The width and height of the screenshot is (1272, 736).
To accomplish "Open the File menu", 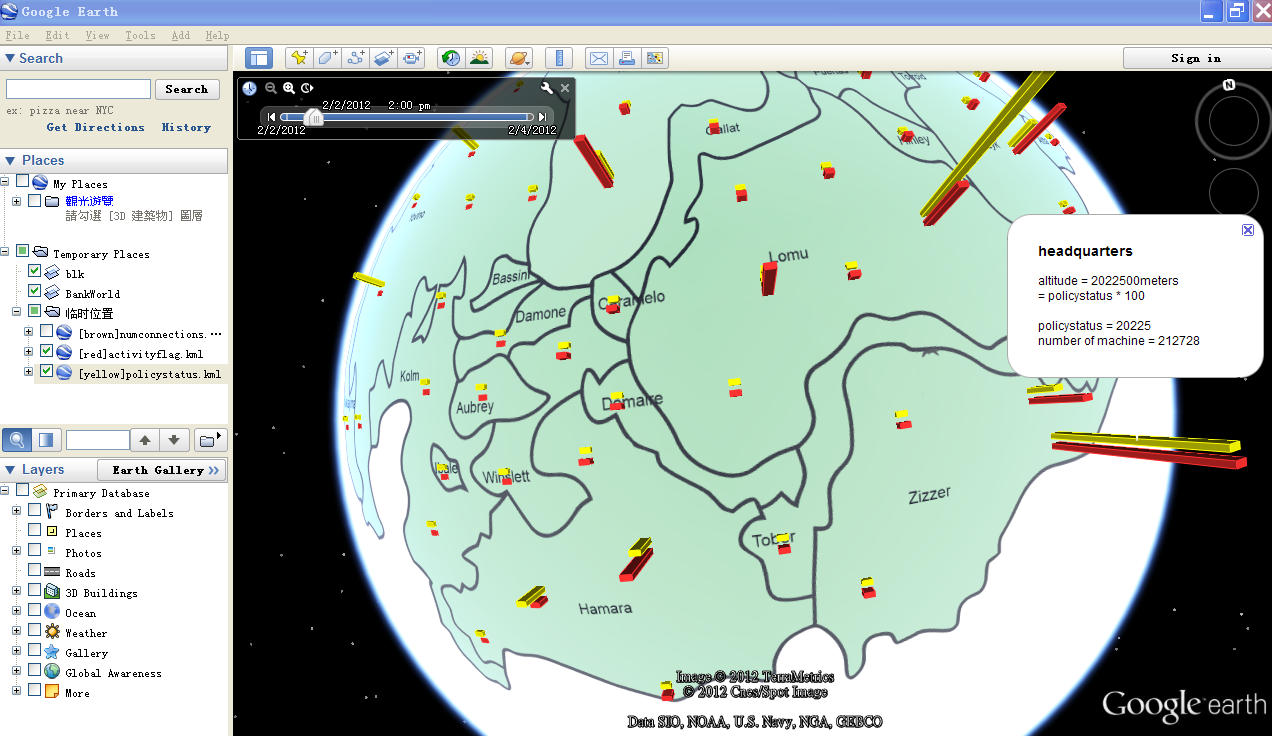I will (x=17, y=35).
